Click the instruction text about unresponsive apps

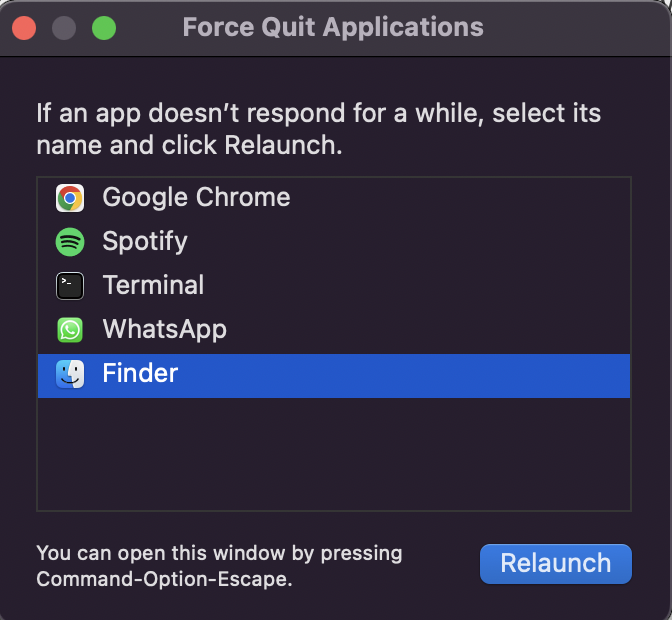(x=318, y=129)
